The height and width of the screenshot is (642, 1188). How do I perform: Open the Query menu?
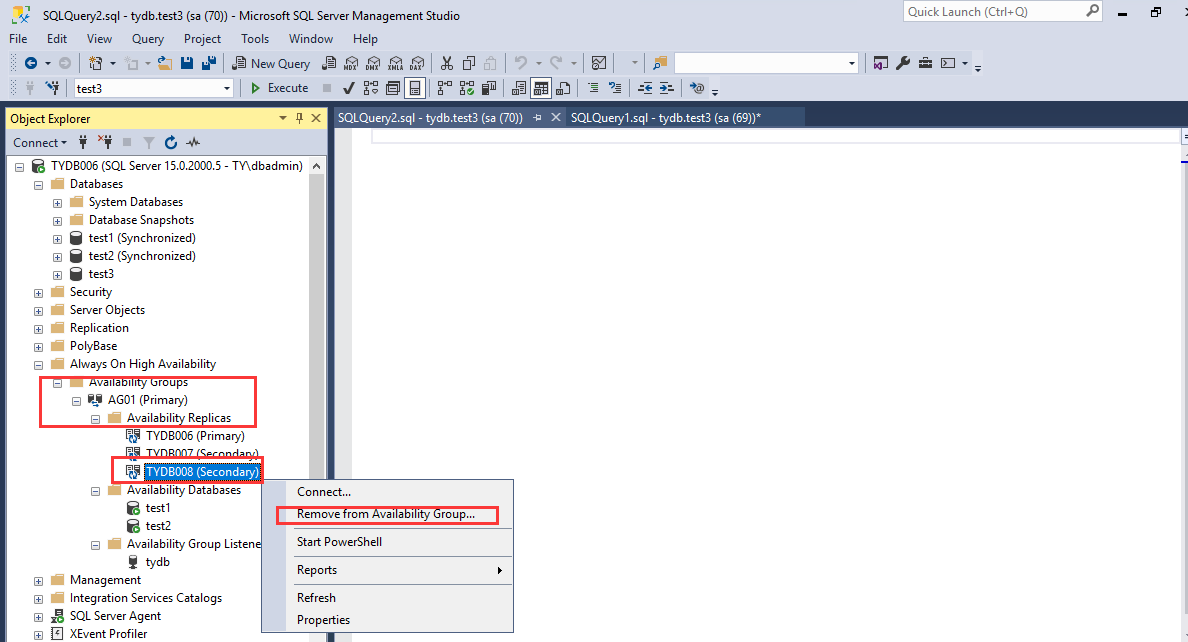coord(148,39)
